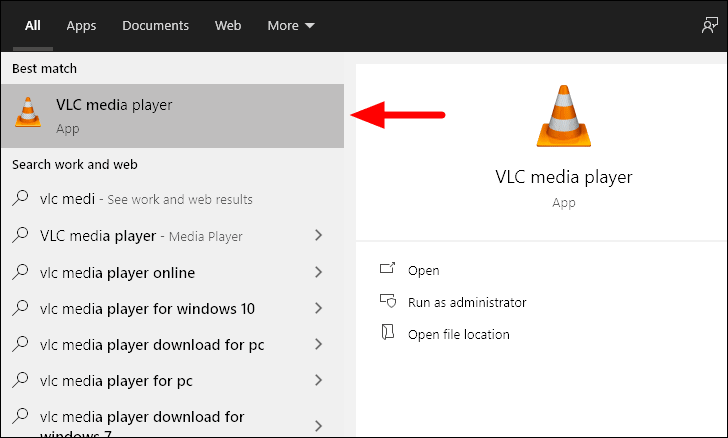The height and width of the screenshot is (438, 728).
Task: Click the 'VLC media player' title in the preview pane
Action: click(564, 177)
